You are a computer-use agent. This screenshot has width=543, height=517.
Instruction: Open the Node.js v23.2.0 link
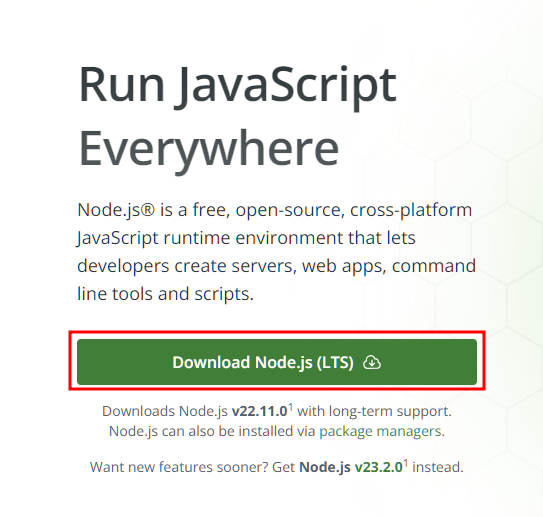coord(350,467)
